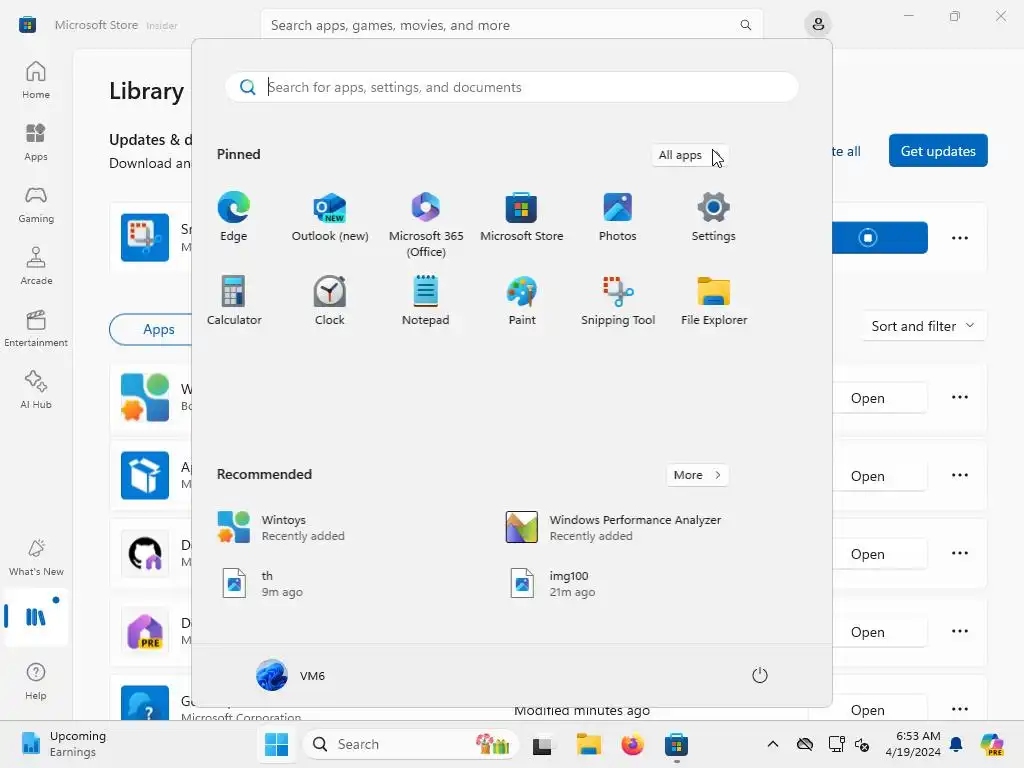Image resolution: width=1024 pixels, height=768 pixels.
Task: Open more options beside the GitHub cat app icon
Action: click(x=959, y=553)
